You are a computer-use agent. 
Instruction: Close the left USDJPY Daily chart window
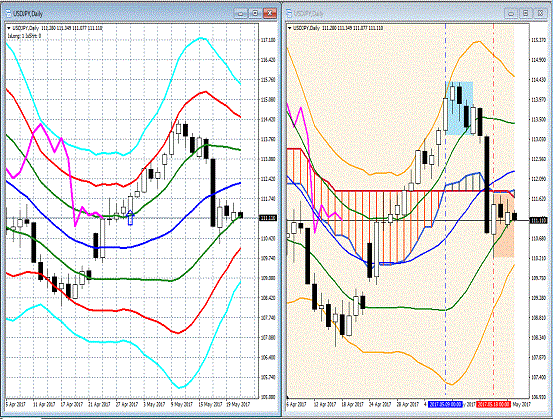click(270, 13)
